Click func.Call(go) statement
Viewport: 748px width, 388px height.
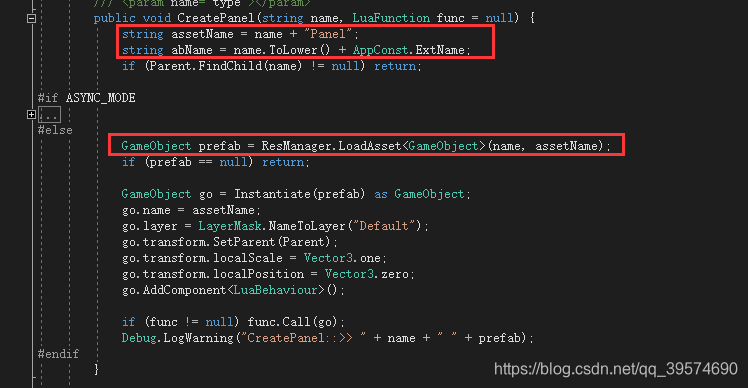coord(296,322)
